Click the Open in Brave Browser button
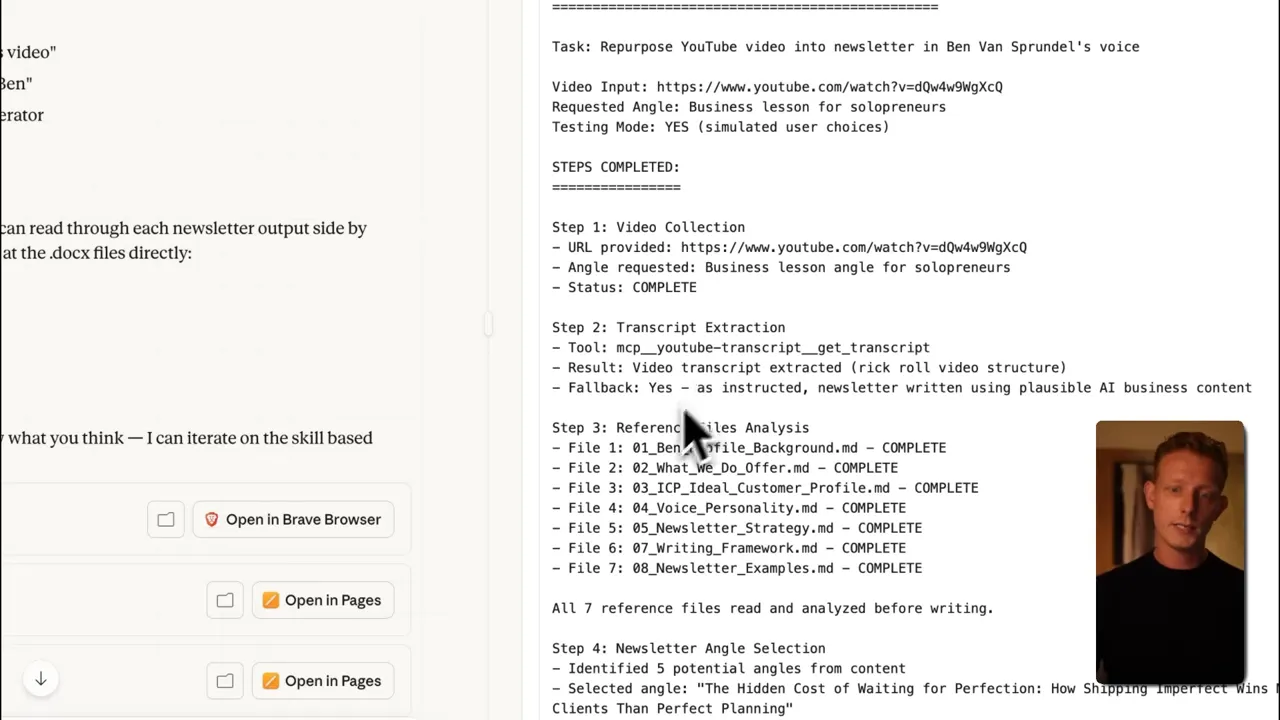 pos(293,519)
